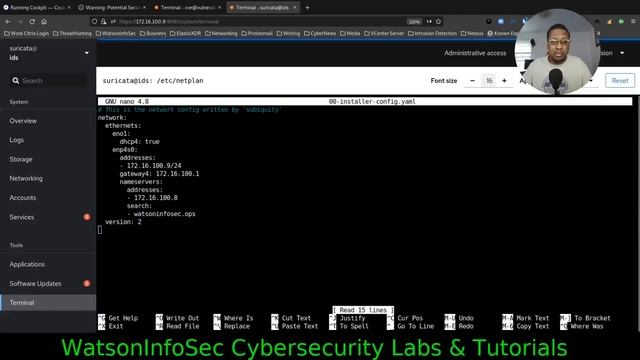The image size is (640, 360).
Task: Open the browser hamburger menu
Action: [633, 21]
